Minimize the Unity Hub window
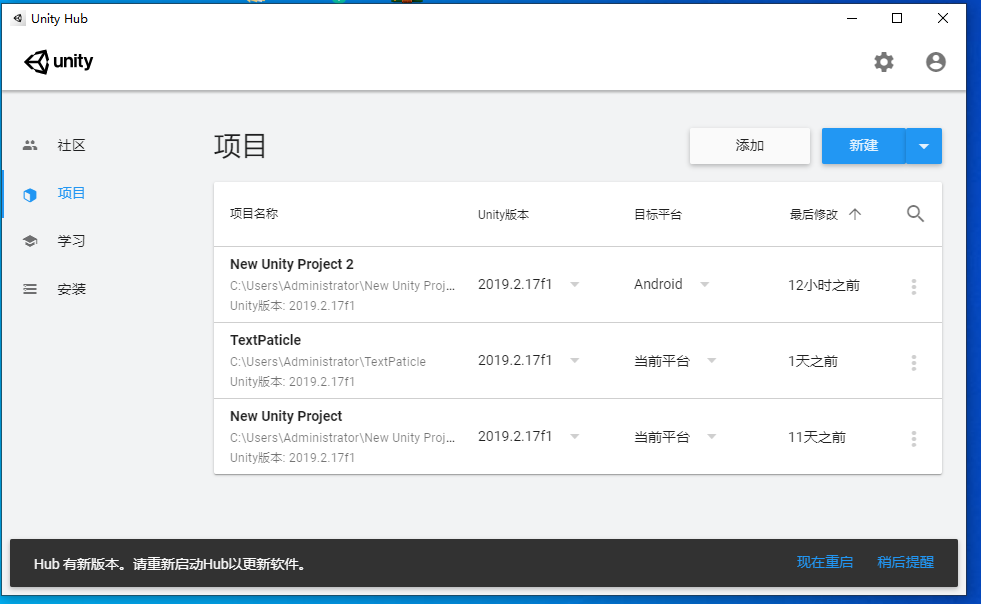This screenshot has width=981, height=604. coord(851,18)
